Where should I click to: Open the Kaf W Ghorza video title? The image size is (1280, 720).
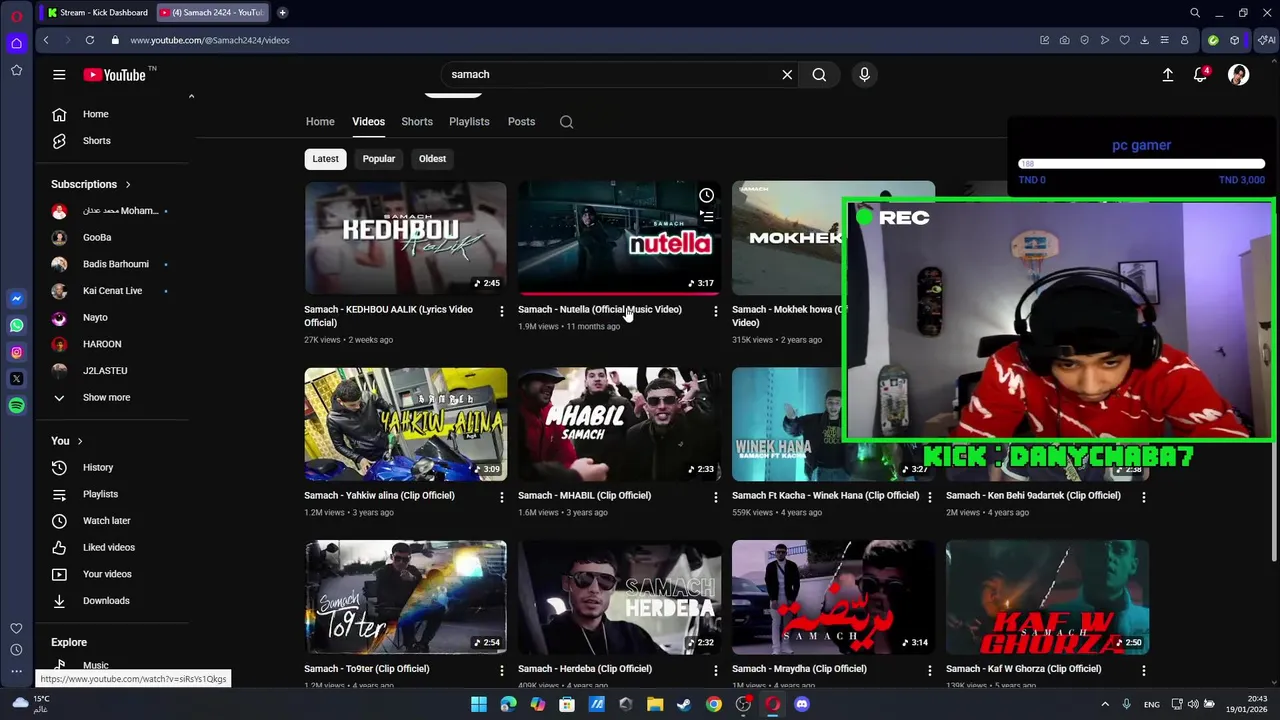tap(1023, 669)
